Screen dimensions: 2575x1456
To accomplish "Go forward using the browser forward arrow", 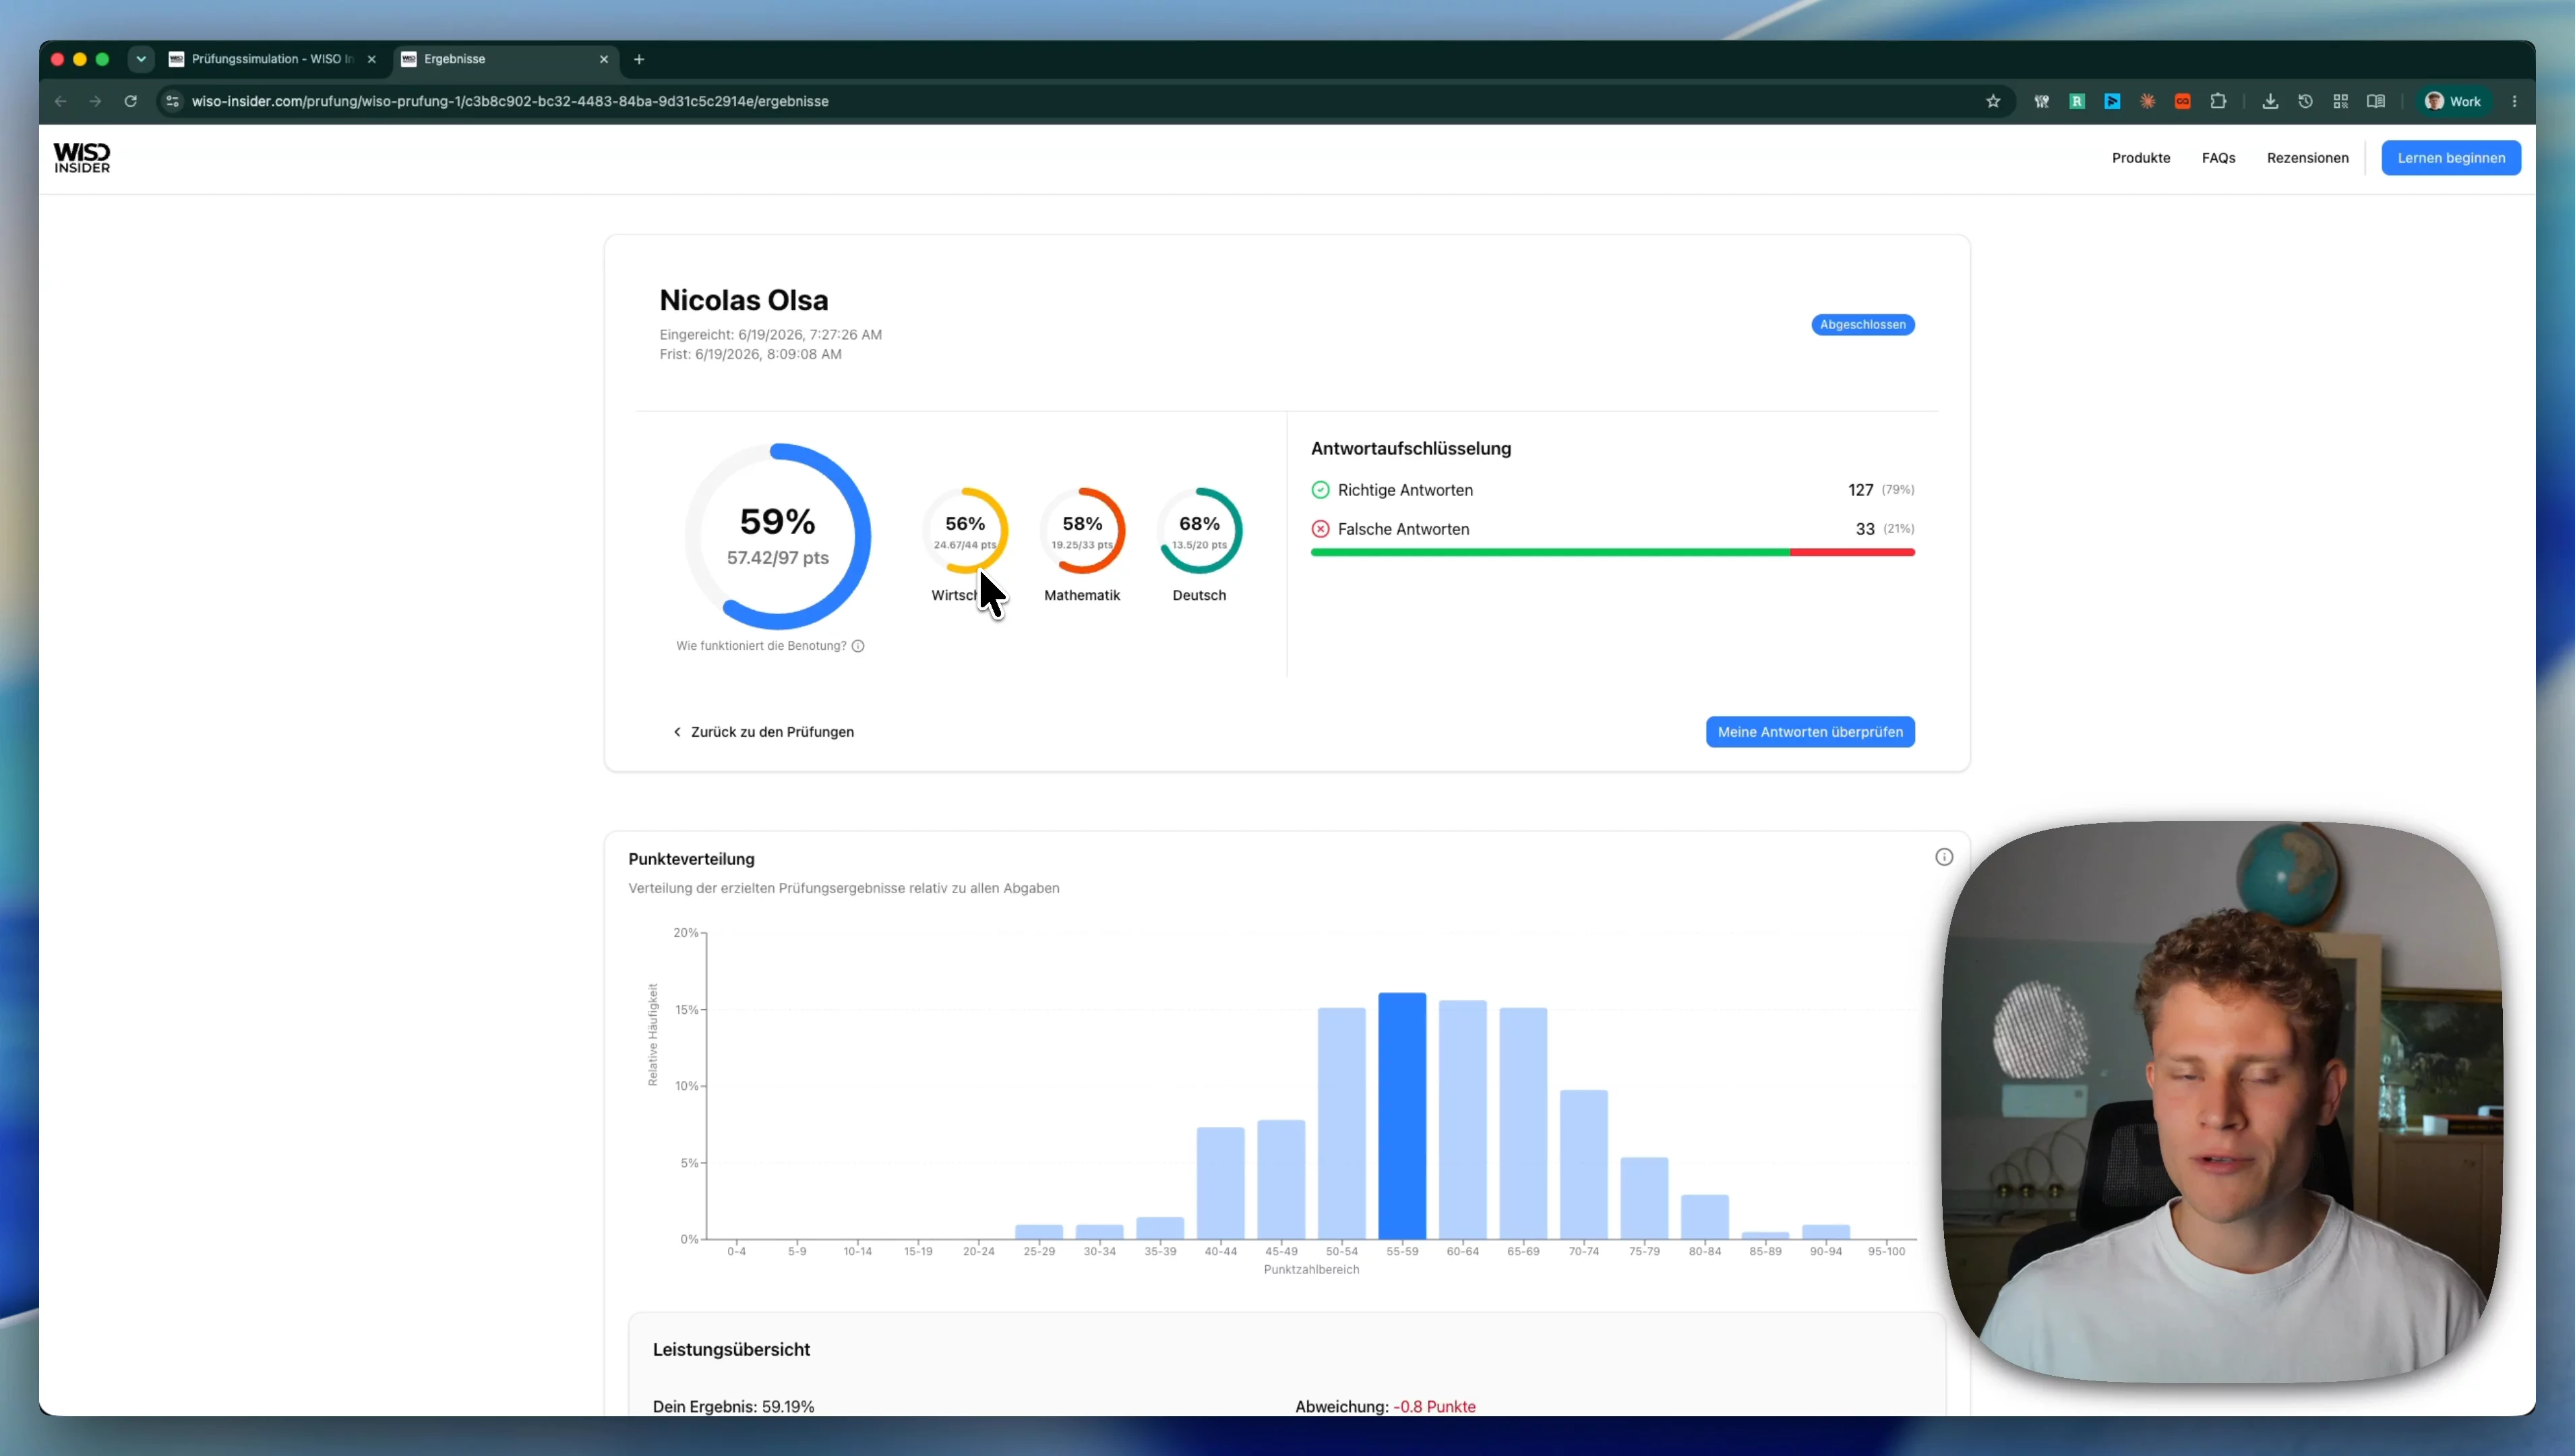I will tap(95, 101).
